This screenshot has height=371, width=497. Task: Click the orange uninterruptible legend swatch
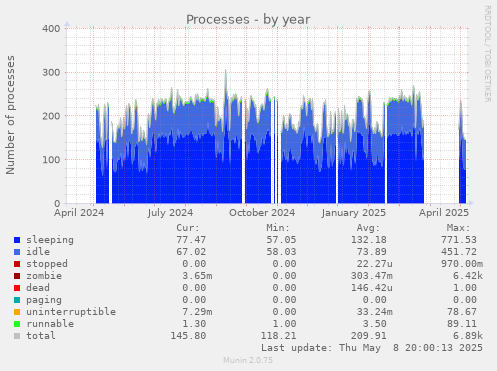tap(17, 312)
